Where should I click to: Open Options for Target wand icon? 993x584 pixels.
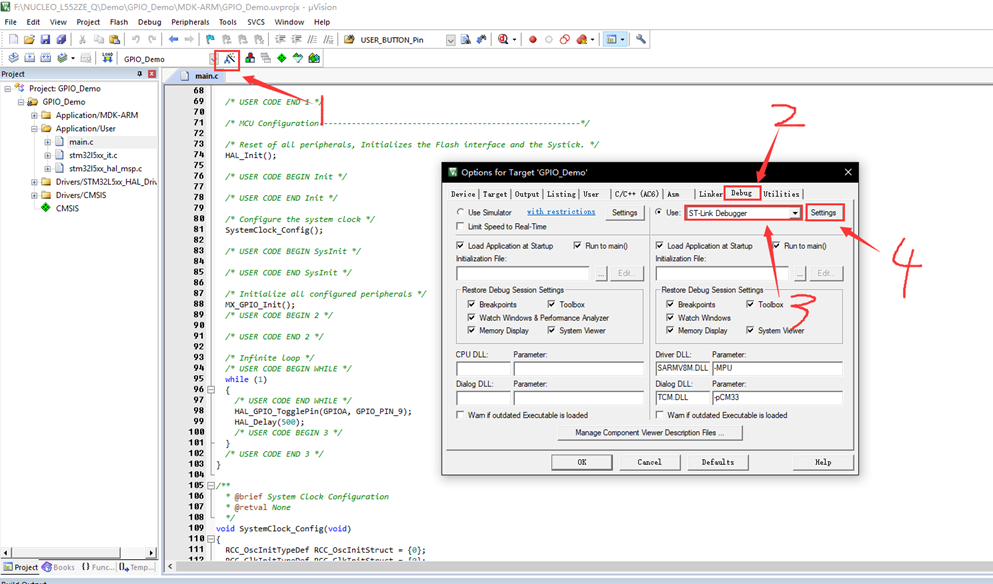pyautogui.click(x=230, y=58)
